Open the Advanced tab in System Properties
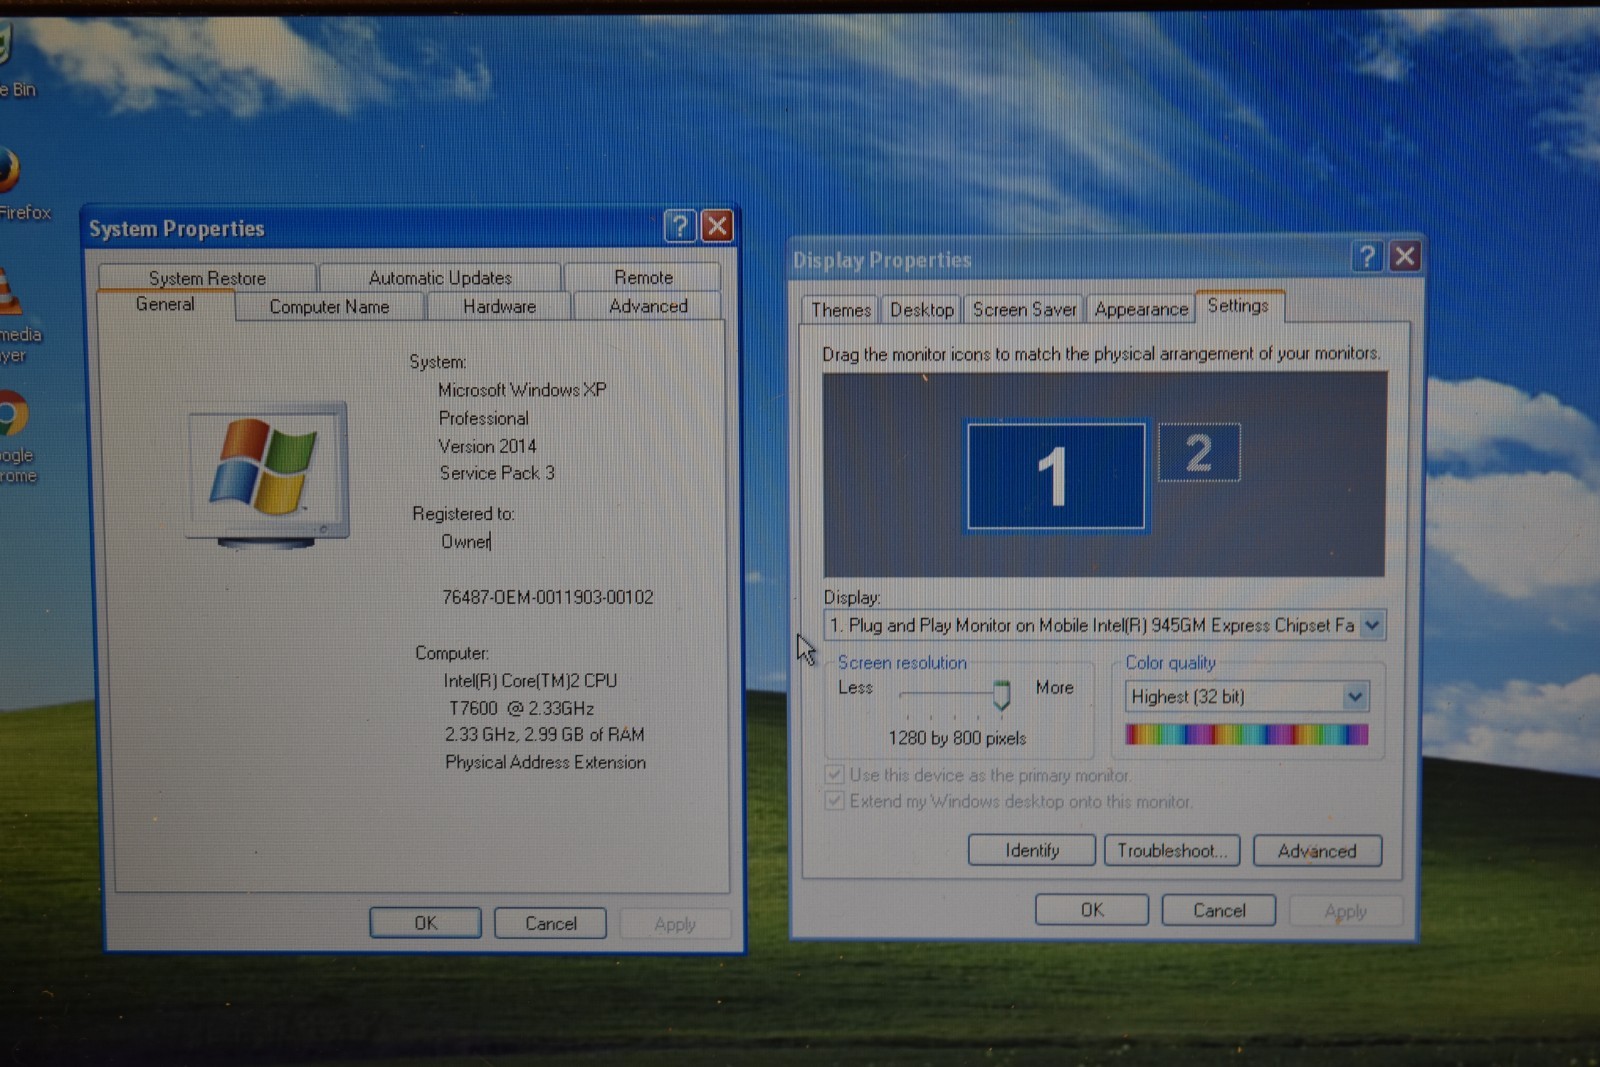The width and height of the screenshot is (1600, 1067). pos(648,306)
